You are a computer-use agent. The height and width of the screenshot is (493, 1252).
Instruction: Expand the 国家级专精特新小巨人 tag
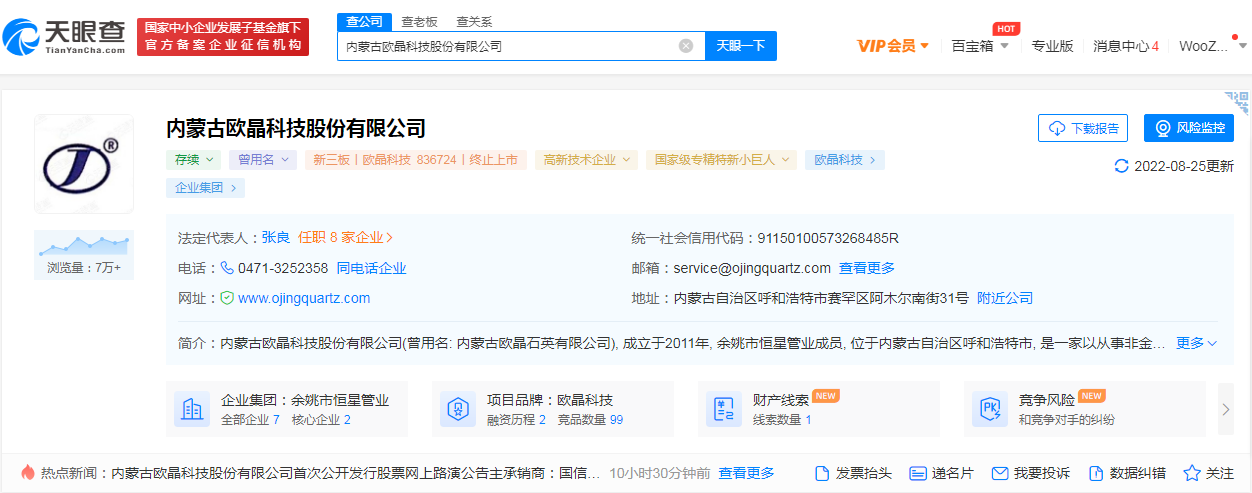coord(721,159)
